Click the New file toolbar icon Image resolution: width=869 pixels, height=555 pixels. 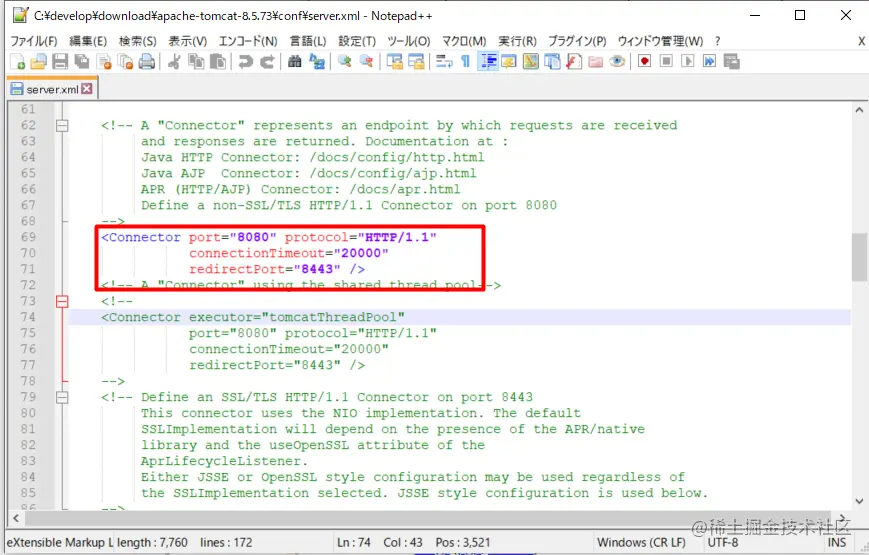[x=17, y=62]
